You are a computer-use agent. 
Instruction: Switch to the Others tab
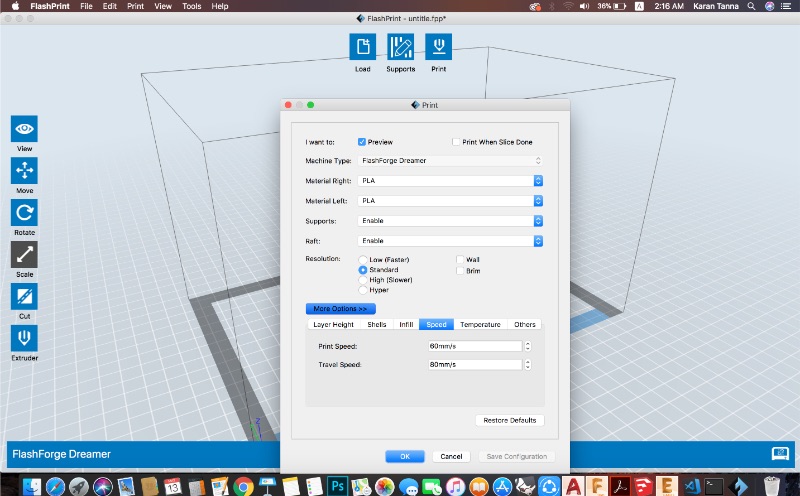524,325
